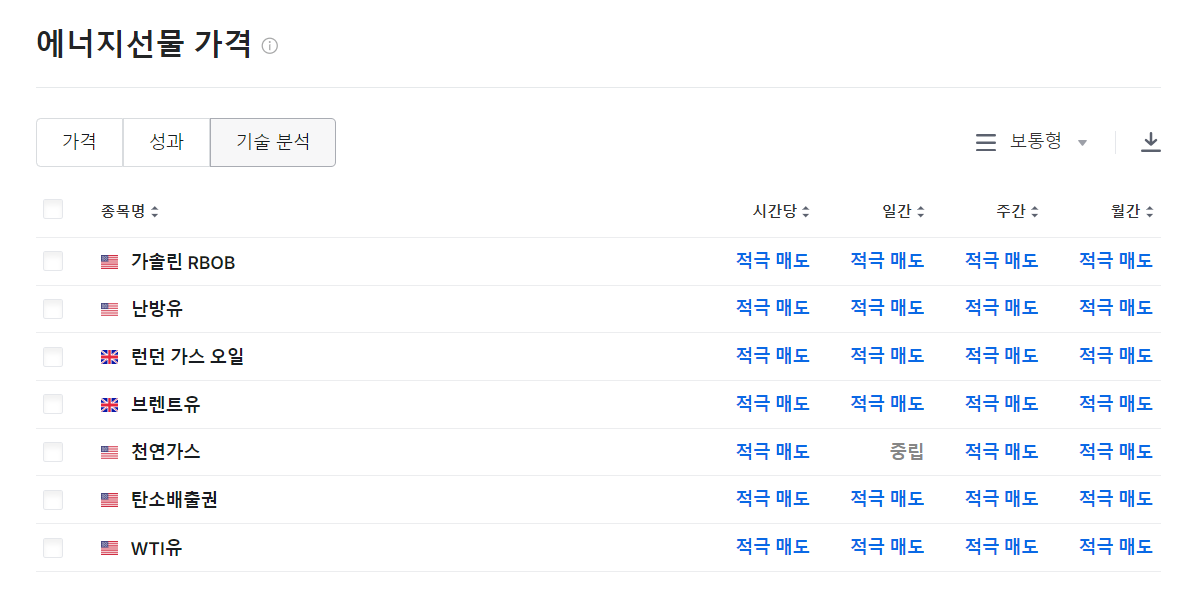
Task: Sort by 종목명 column
Action: click(129, 211)
